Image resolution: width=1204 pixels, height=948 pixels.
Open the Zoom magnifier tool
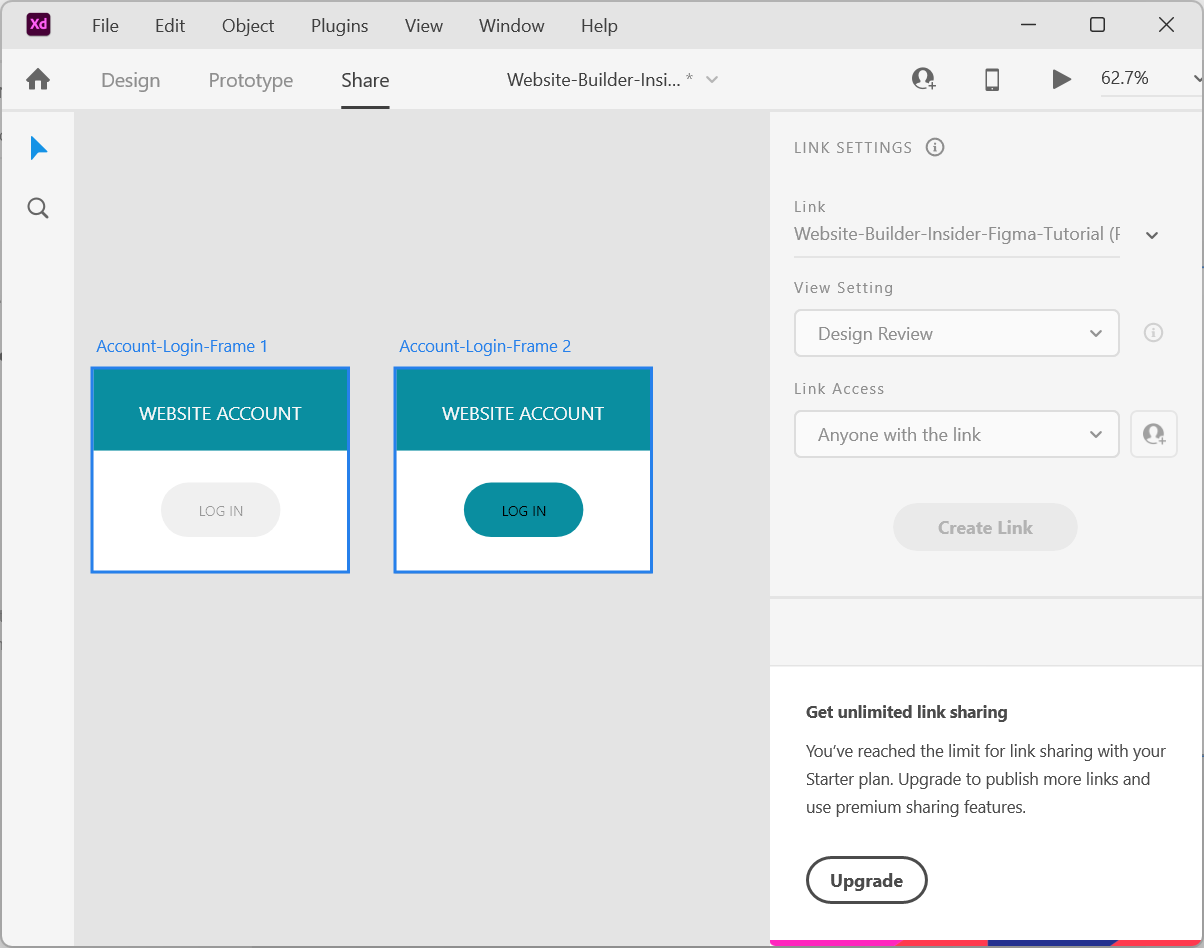[x=38, y=208]
